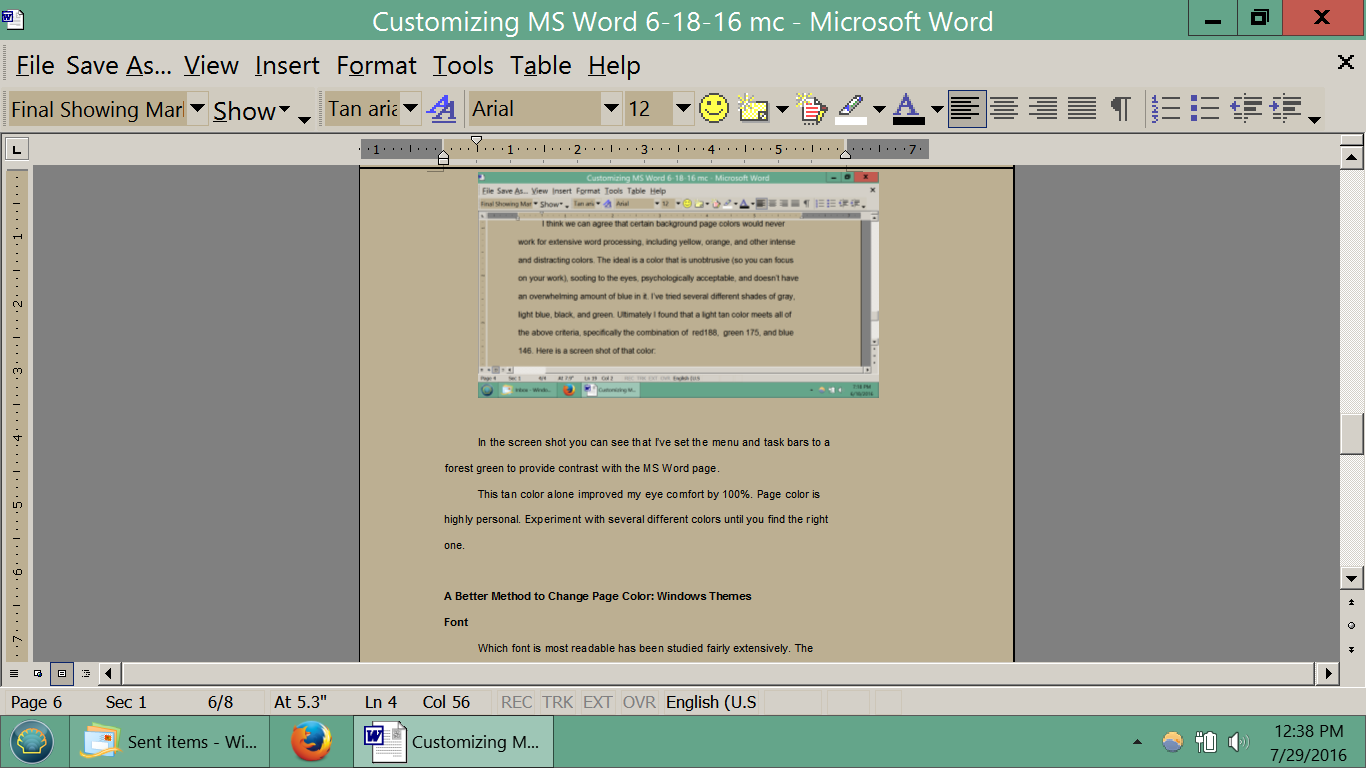The height and width of the screenshot is (768, 1366).
Task: Expand the Arial font name dropdown
Action: click(611, 108)
